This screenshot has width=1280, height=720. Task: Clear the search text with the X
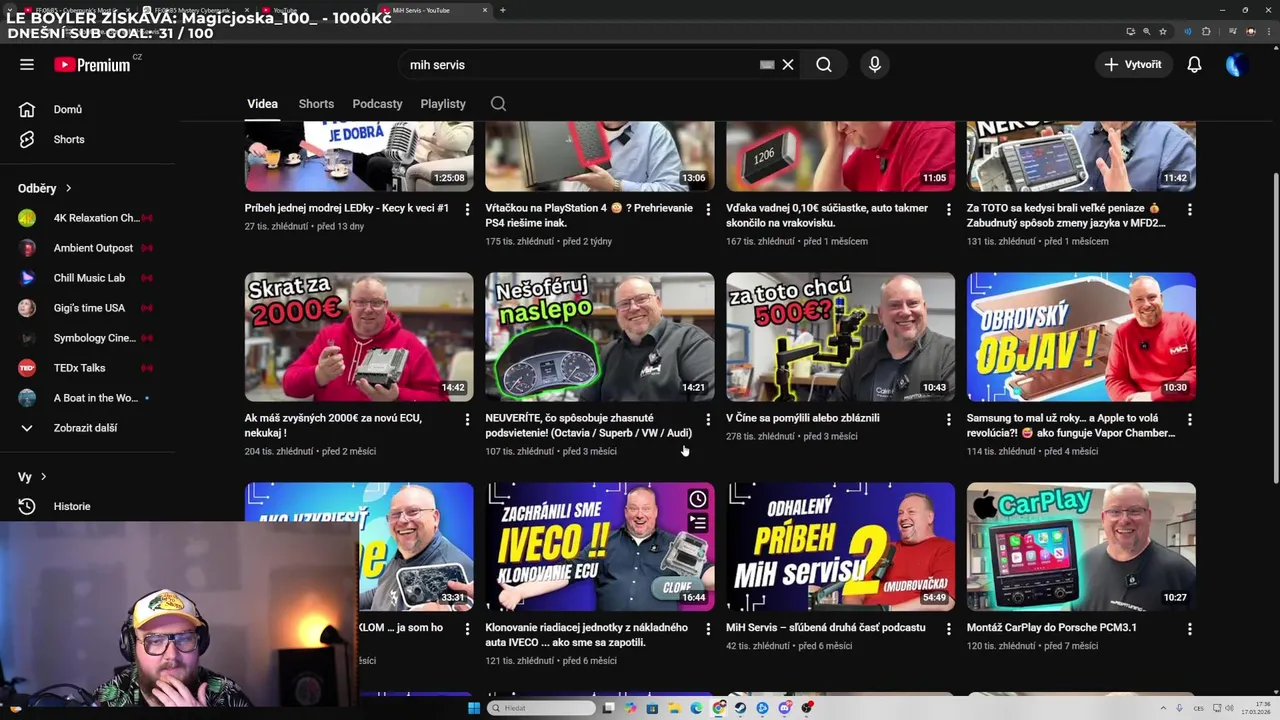(788, 65)
